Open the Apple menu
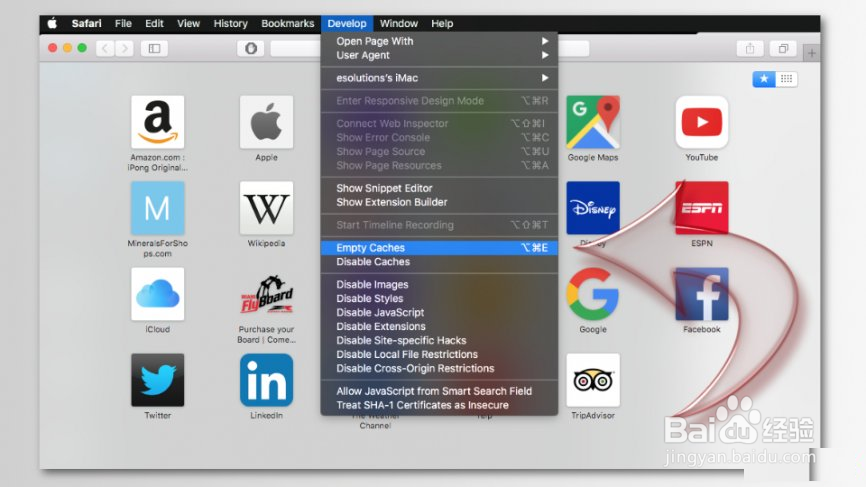The height and width of the screenshot is (487, 866). [52, 23]
